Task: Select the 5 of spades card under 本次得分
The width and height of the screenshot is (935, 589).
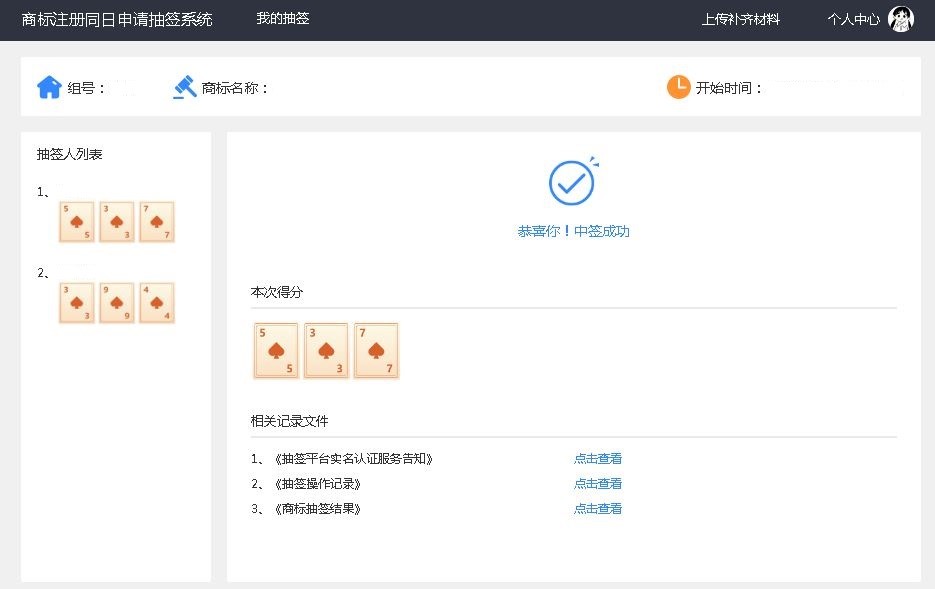Action: tap(275, 350)
